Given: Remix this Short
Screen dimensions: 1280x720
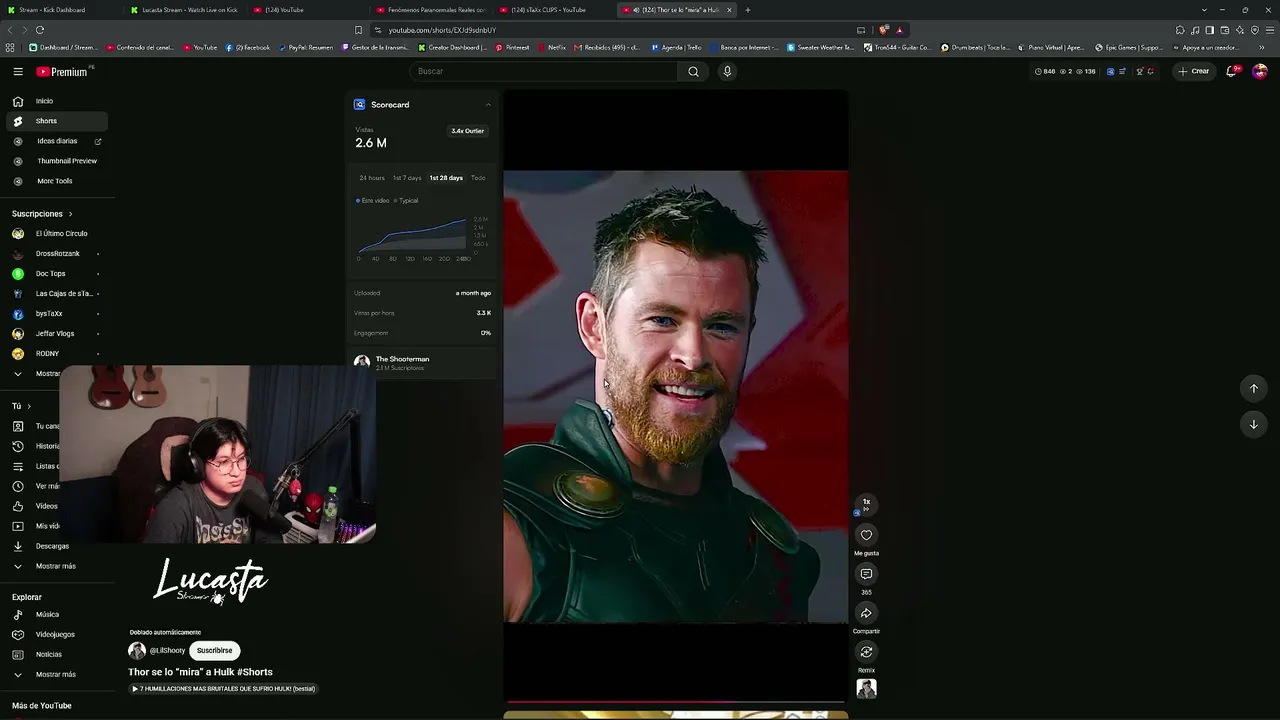Looking at the screenshot, I should tap(866, 652).
